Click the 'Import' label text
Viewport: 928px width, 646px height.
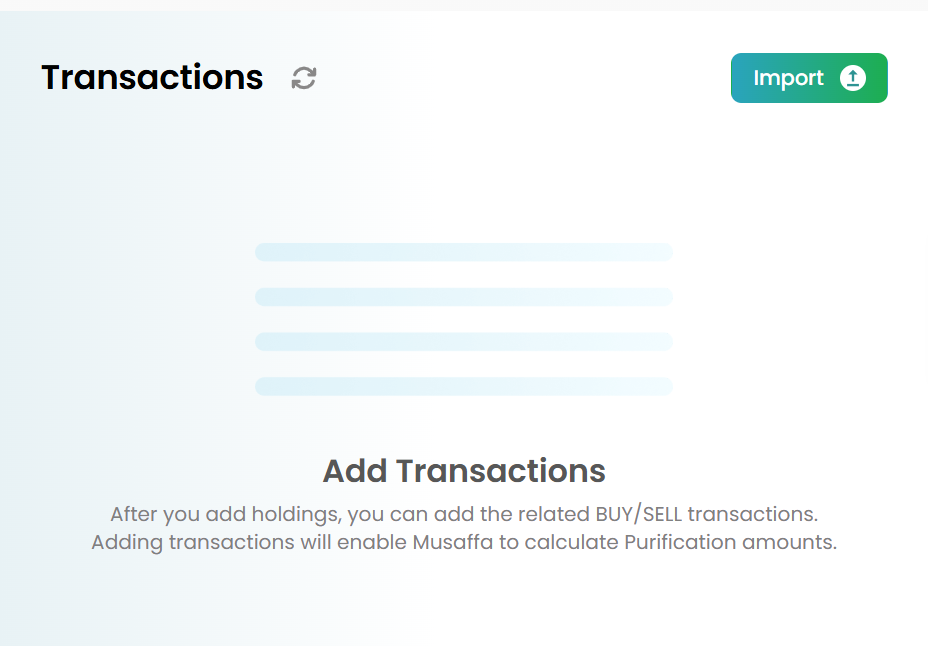coord(788,78)
